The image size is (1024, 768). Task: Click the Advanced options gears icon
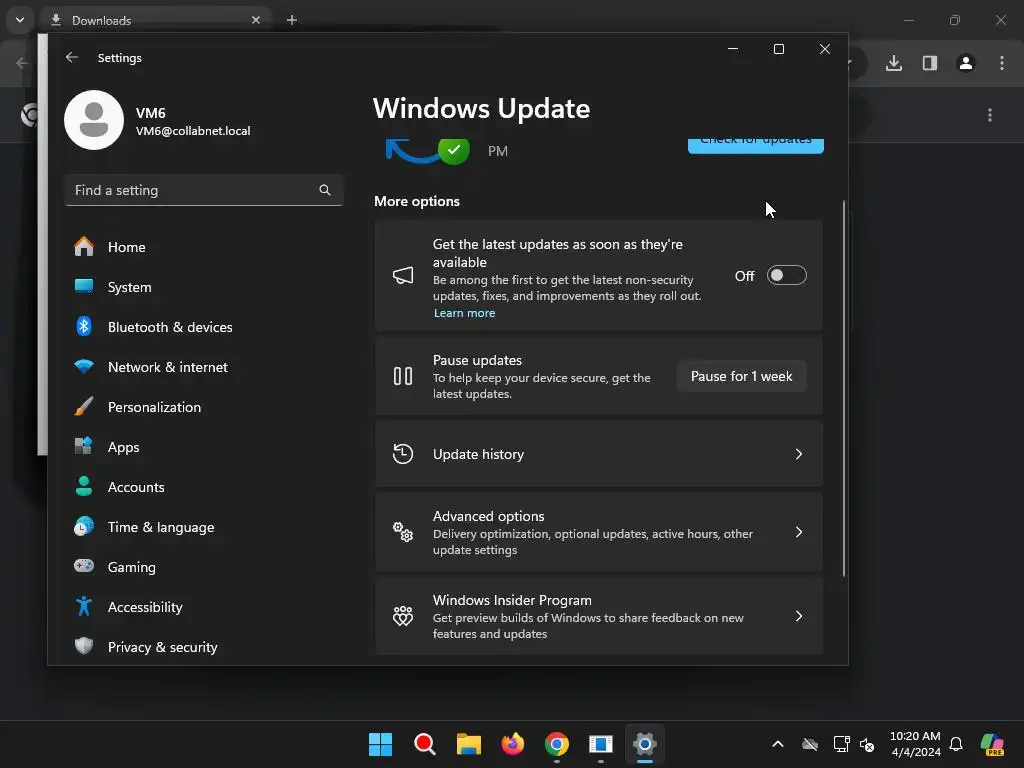403,532
